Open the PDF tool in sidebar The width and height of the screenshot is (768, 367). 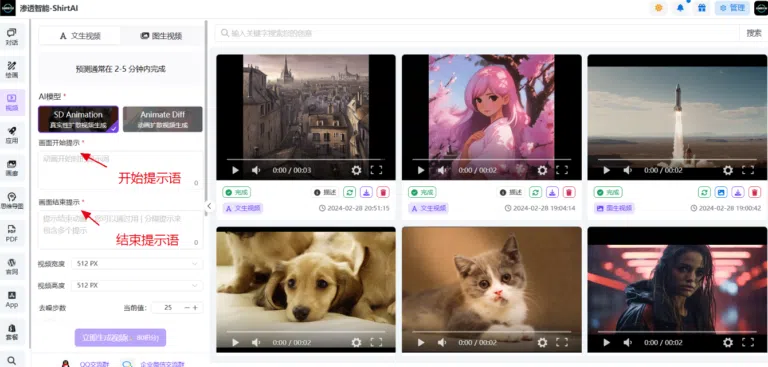click(12, 234)
